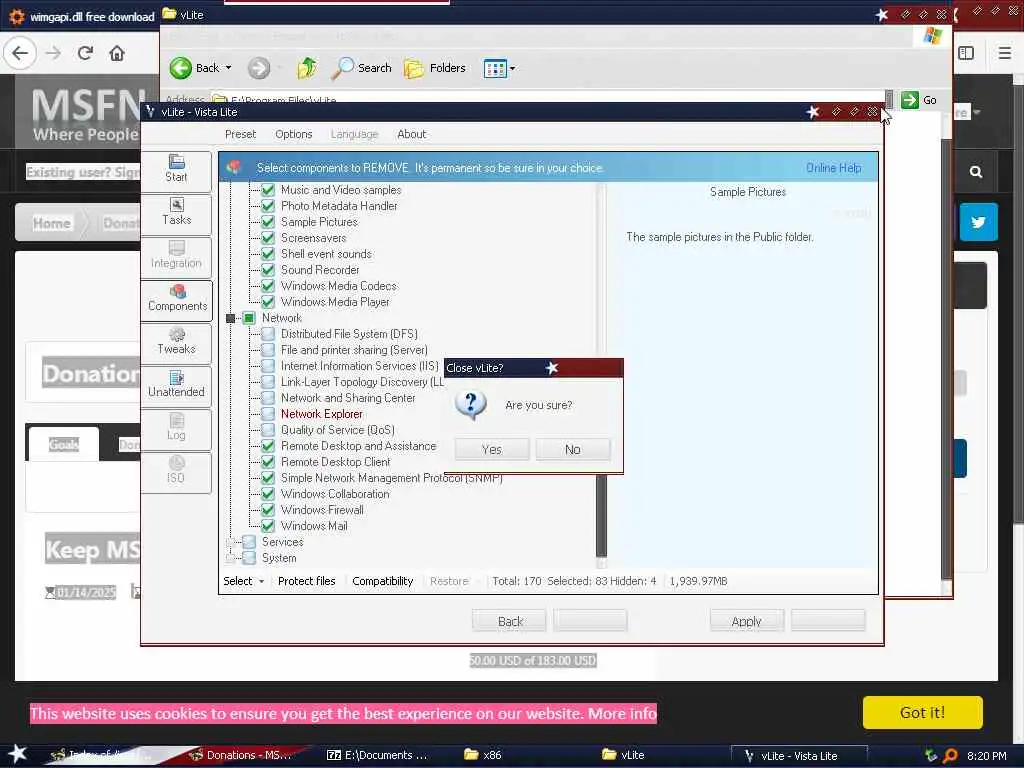This screenshot has height=768, width=1024.
Task: Click No in Close vLite dialog
Action: tap(573, 449)
